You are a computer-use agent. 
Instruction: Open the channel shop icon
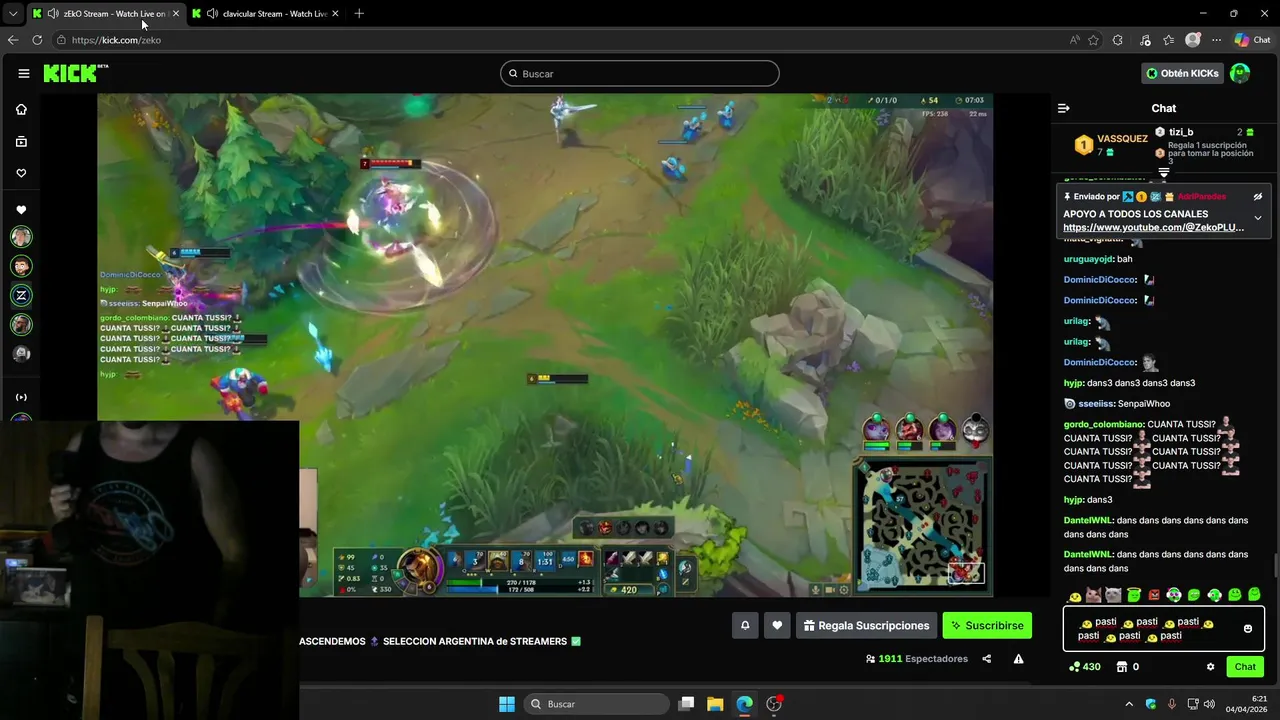[1122, 667]
